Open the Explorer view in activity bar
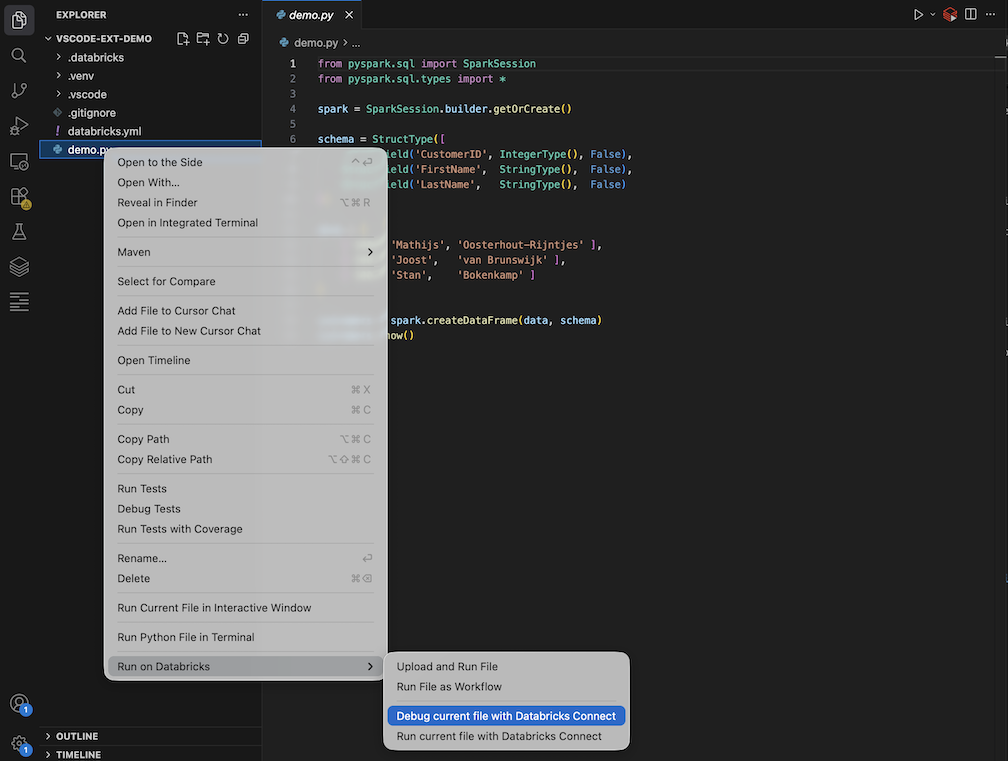The height and width of the screenshot is (761, 1008). tap(19, 20)
